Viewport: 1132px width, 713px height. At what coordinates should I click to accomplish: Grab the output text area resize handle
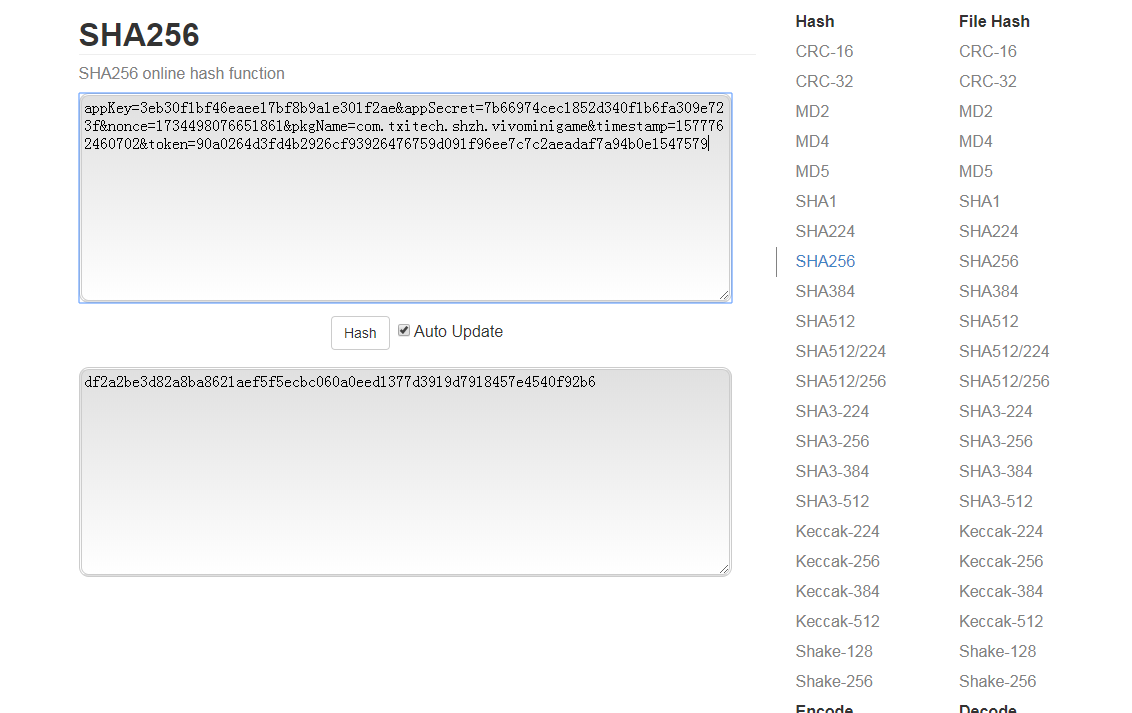[x=724, y=569]
